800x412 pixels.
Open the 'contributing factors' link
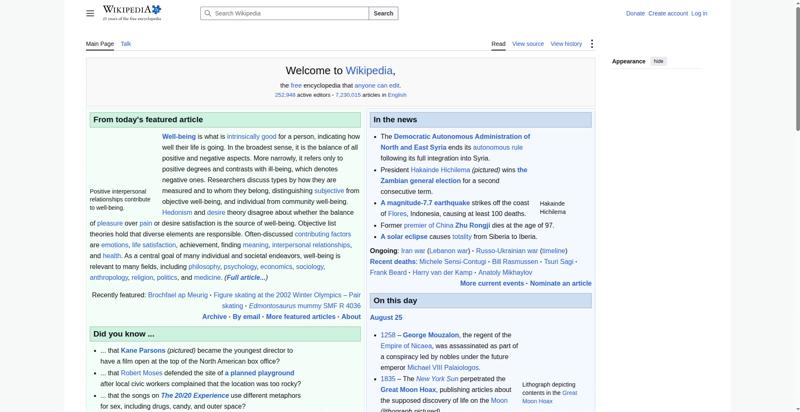[x=323, y=234]
